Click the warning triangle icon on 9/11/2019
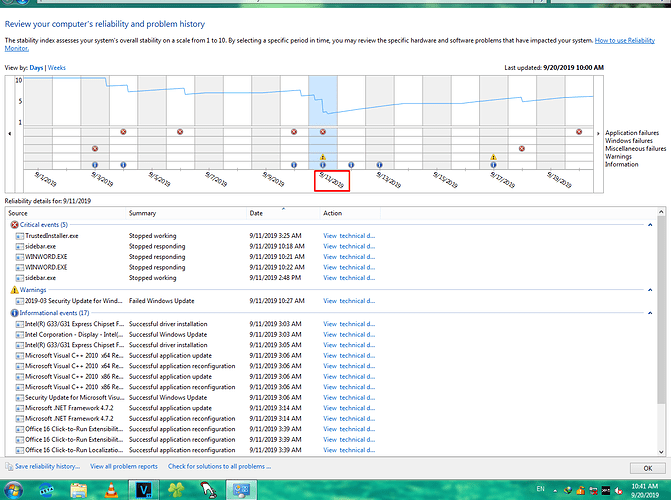 (x=323, y=157)
